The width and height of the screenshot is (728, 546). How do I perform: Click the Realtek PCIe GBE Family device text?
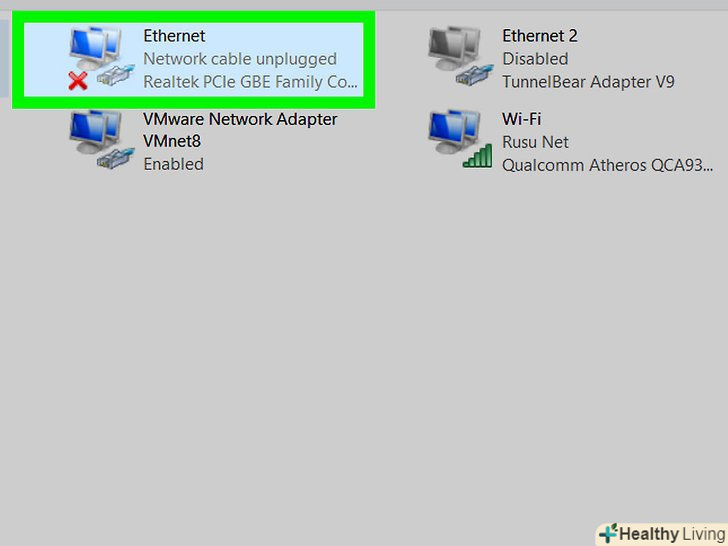[250, 82]
